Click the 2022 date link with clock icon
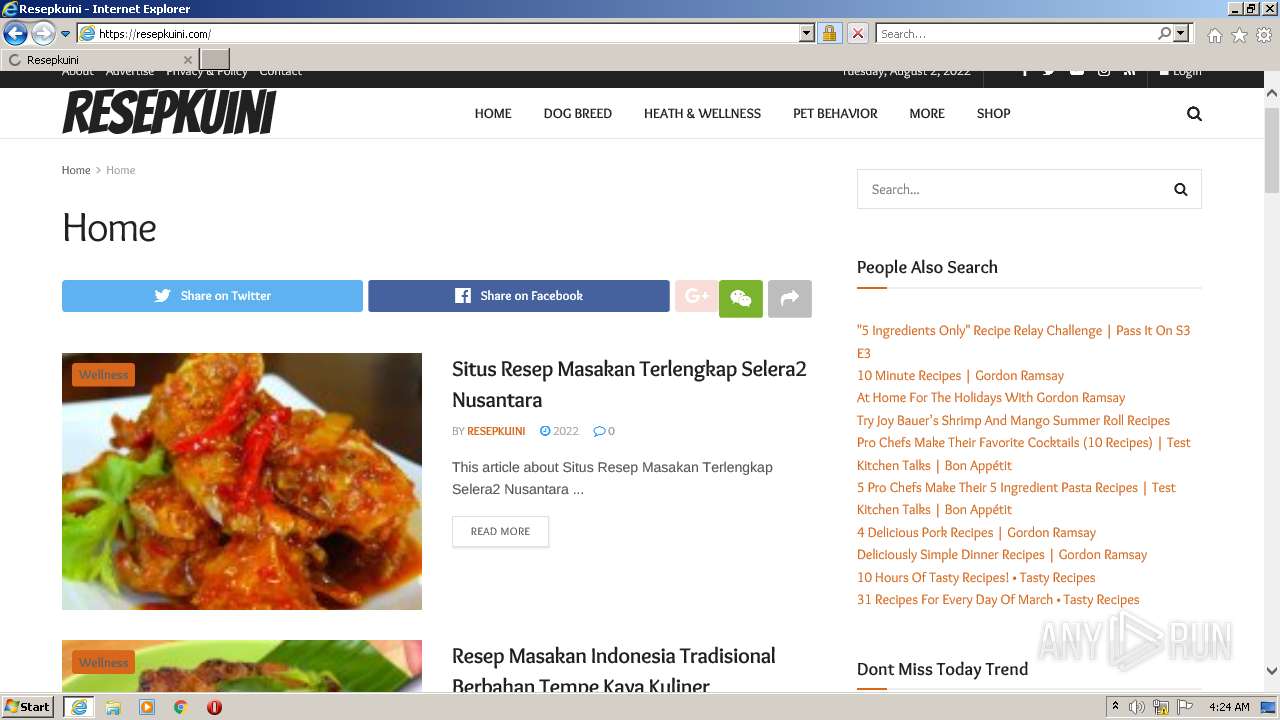The height and width of the screenshot is (720, 1280). [559, 431]
